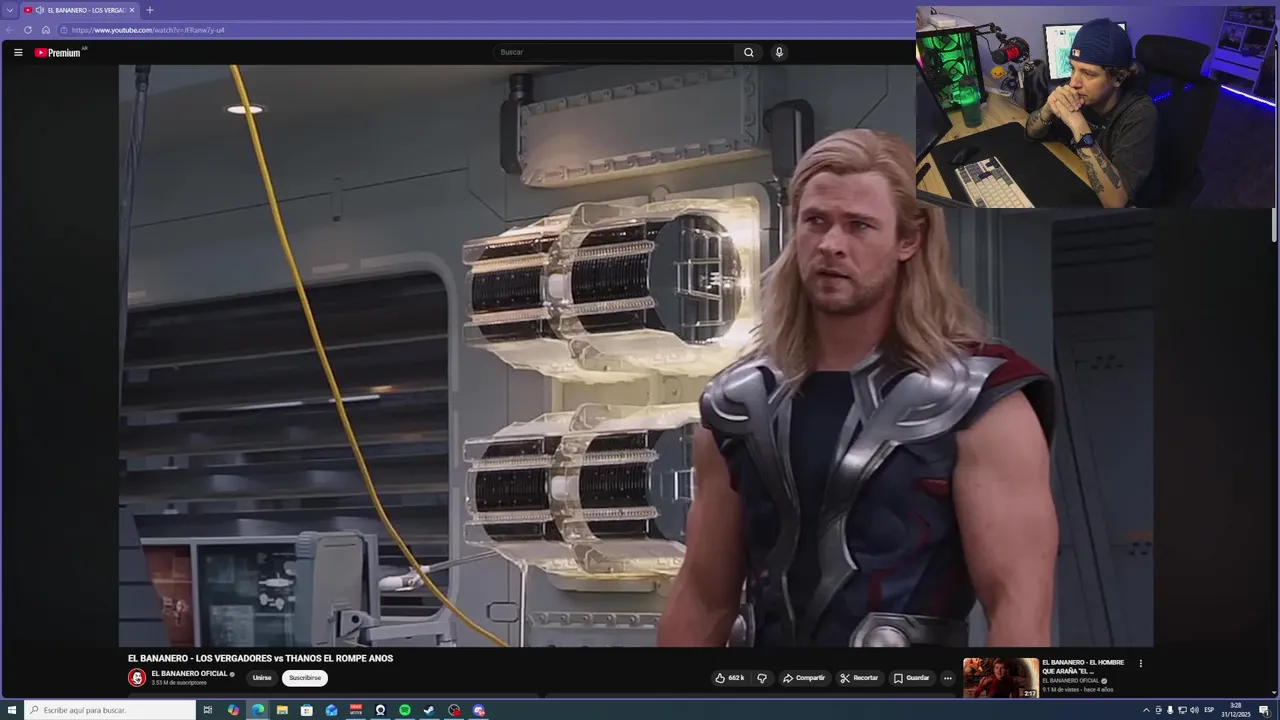The image size is (1280, 720).
Task: Switch ESP keyboard language indicator
Action: click(x=1209, y=710)
